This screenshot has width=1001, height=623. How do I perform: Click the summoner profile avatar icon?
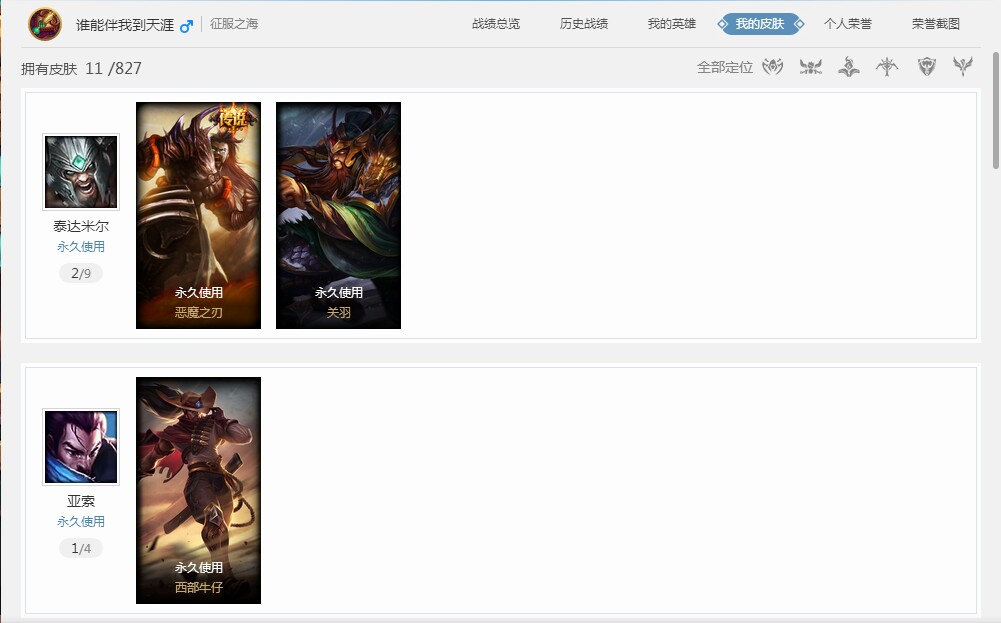pos(45,24)
